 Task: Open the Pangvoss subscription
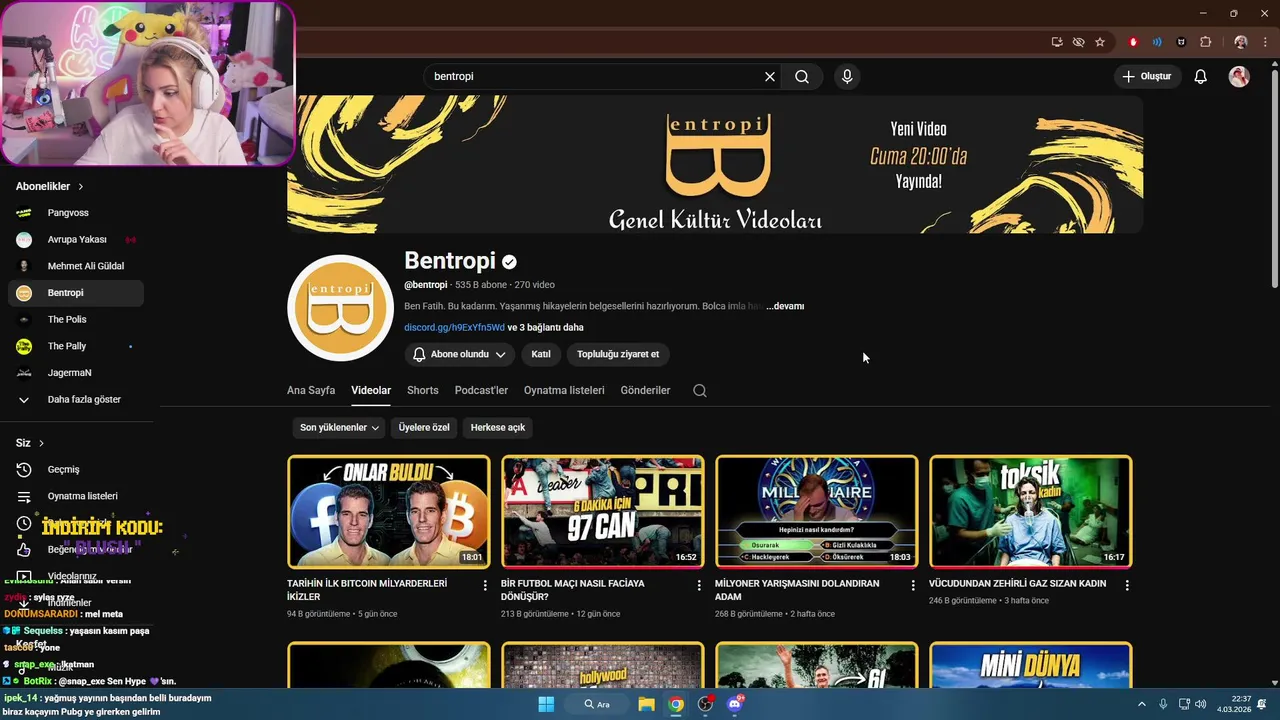[x=76, y=213]
